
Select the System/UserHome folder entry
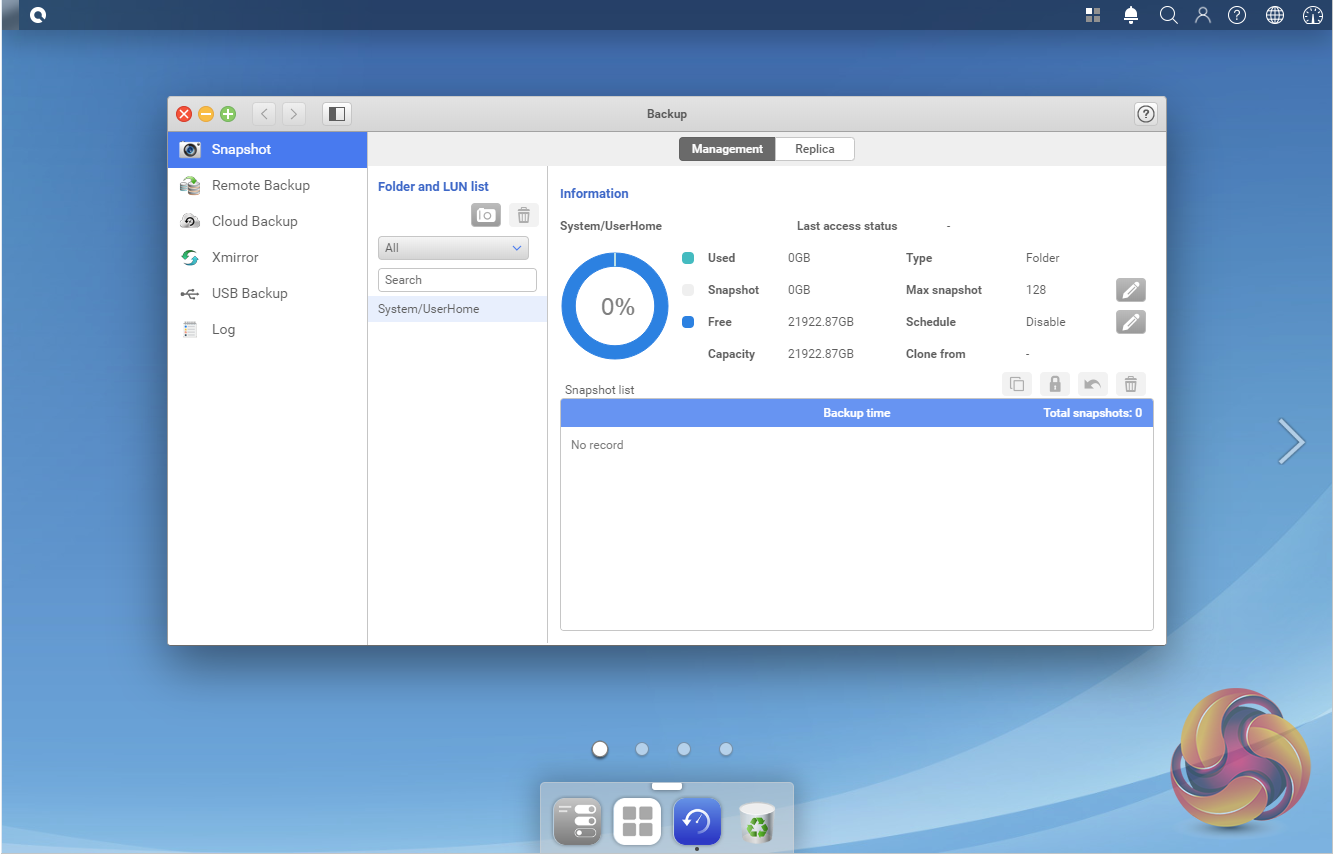(x=457, y=309)
